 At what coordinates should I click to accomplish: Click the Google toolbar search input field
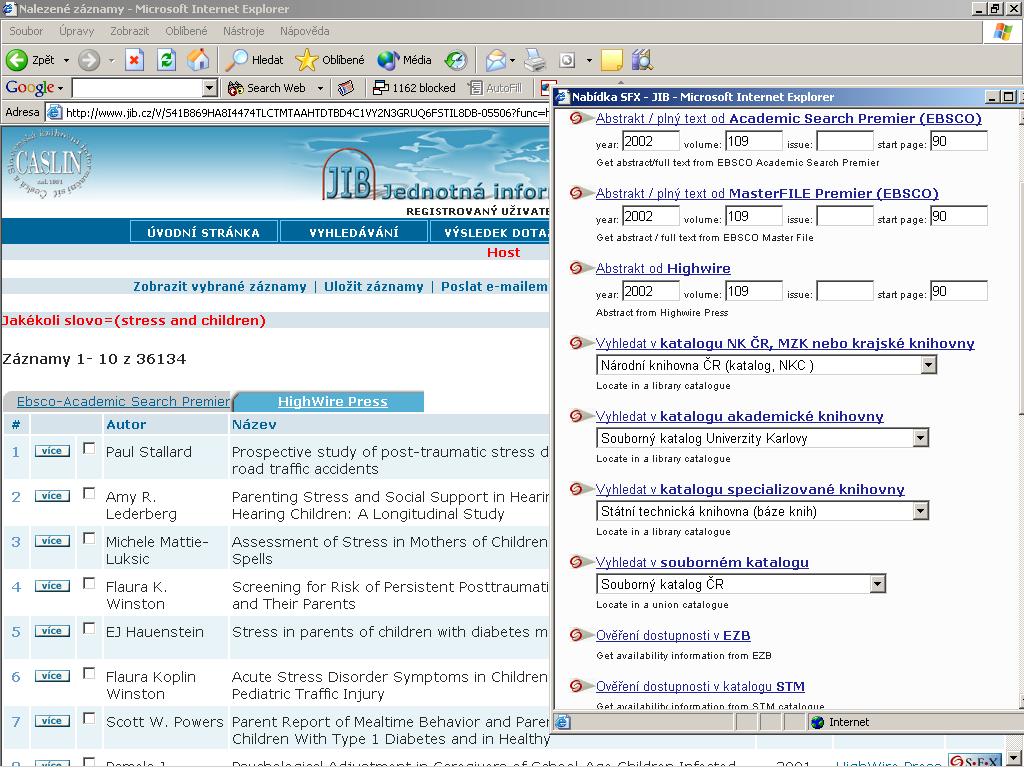click(x=137, y=88)
